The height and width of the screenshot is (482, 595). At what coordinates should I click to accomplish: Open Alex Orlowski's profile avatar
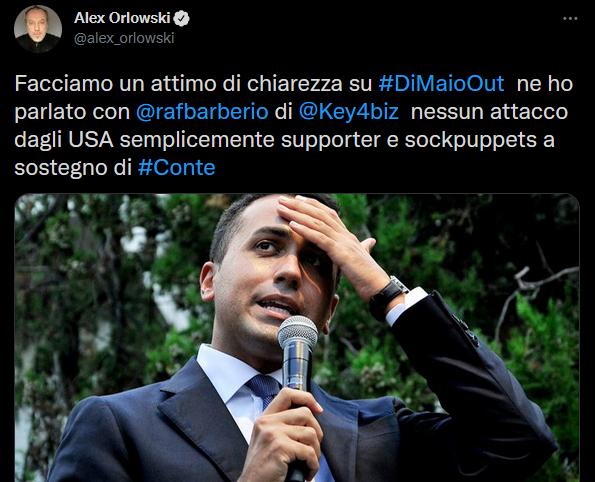(x=38, y=29)
